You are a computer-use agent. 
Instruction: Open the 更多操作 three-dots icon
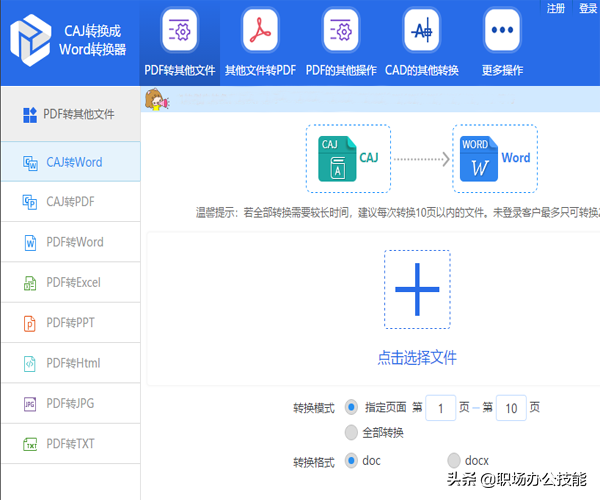[x=502, y=31]
